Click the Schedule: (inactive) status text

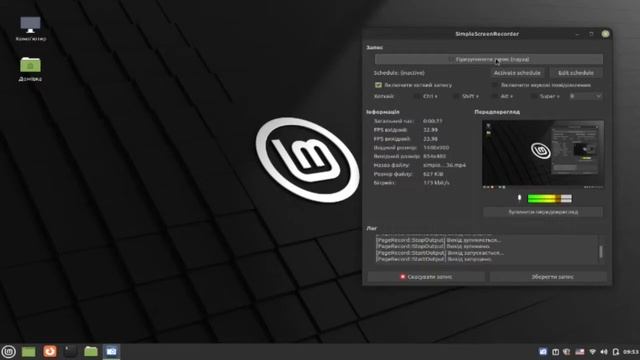[x=399, y=73]
